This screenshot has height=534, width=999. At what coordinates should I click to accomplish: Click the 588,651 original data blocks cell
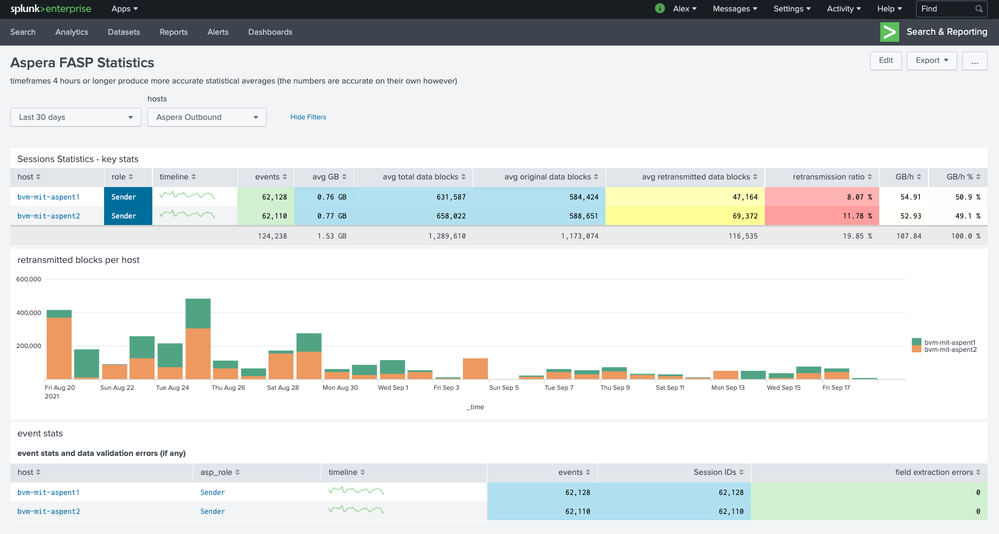[540, 216]
